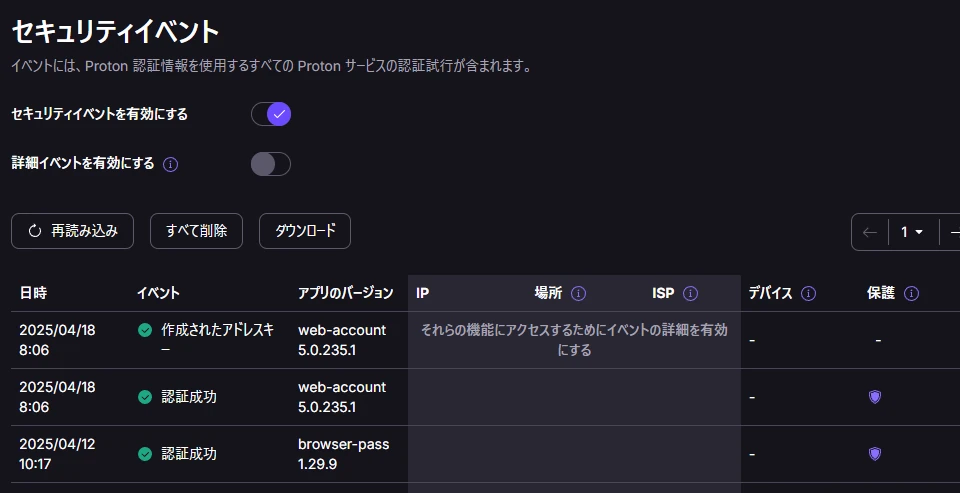Image resolution: width=960 pixels, height=493 pixels.
Task: Click the shield icon in 8:06 認証成功 row
Action: pyautogui.click(x=875, y=397)
